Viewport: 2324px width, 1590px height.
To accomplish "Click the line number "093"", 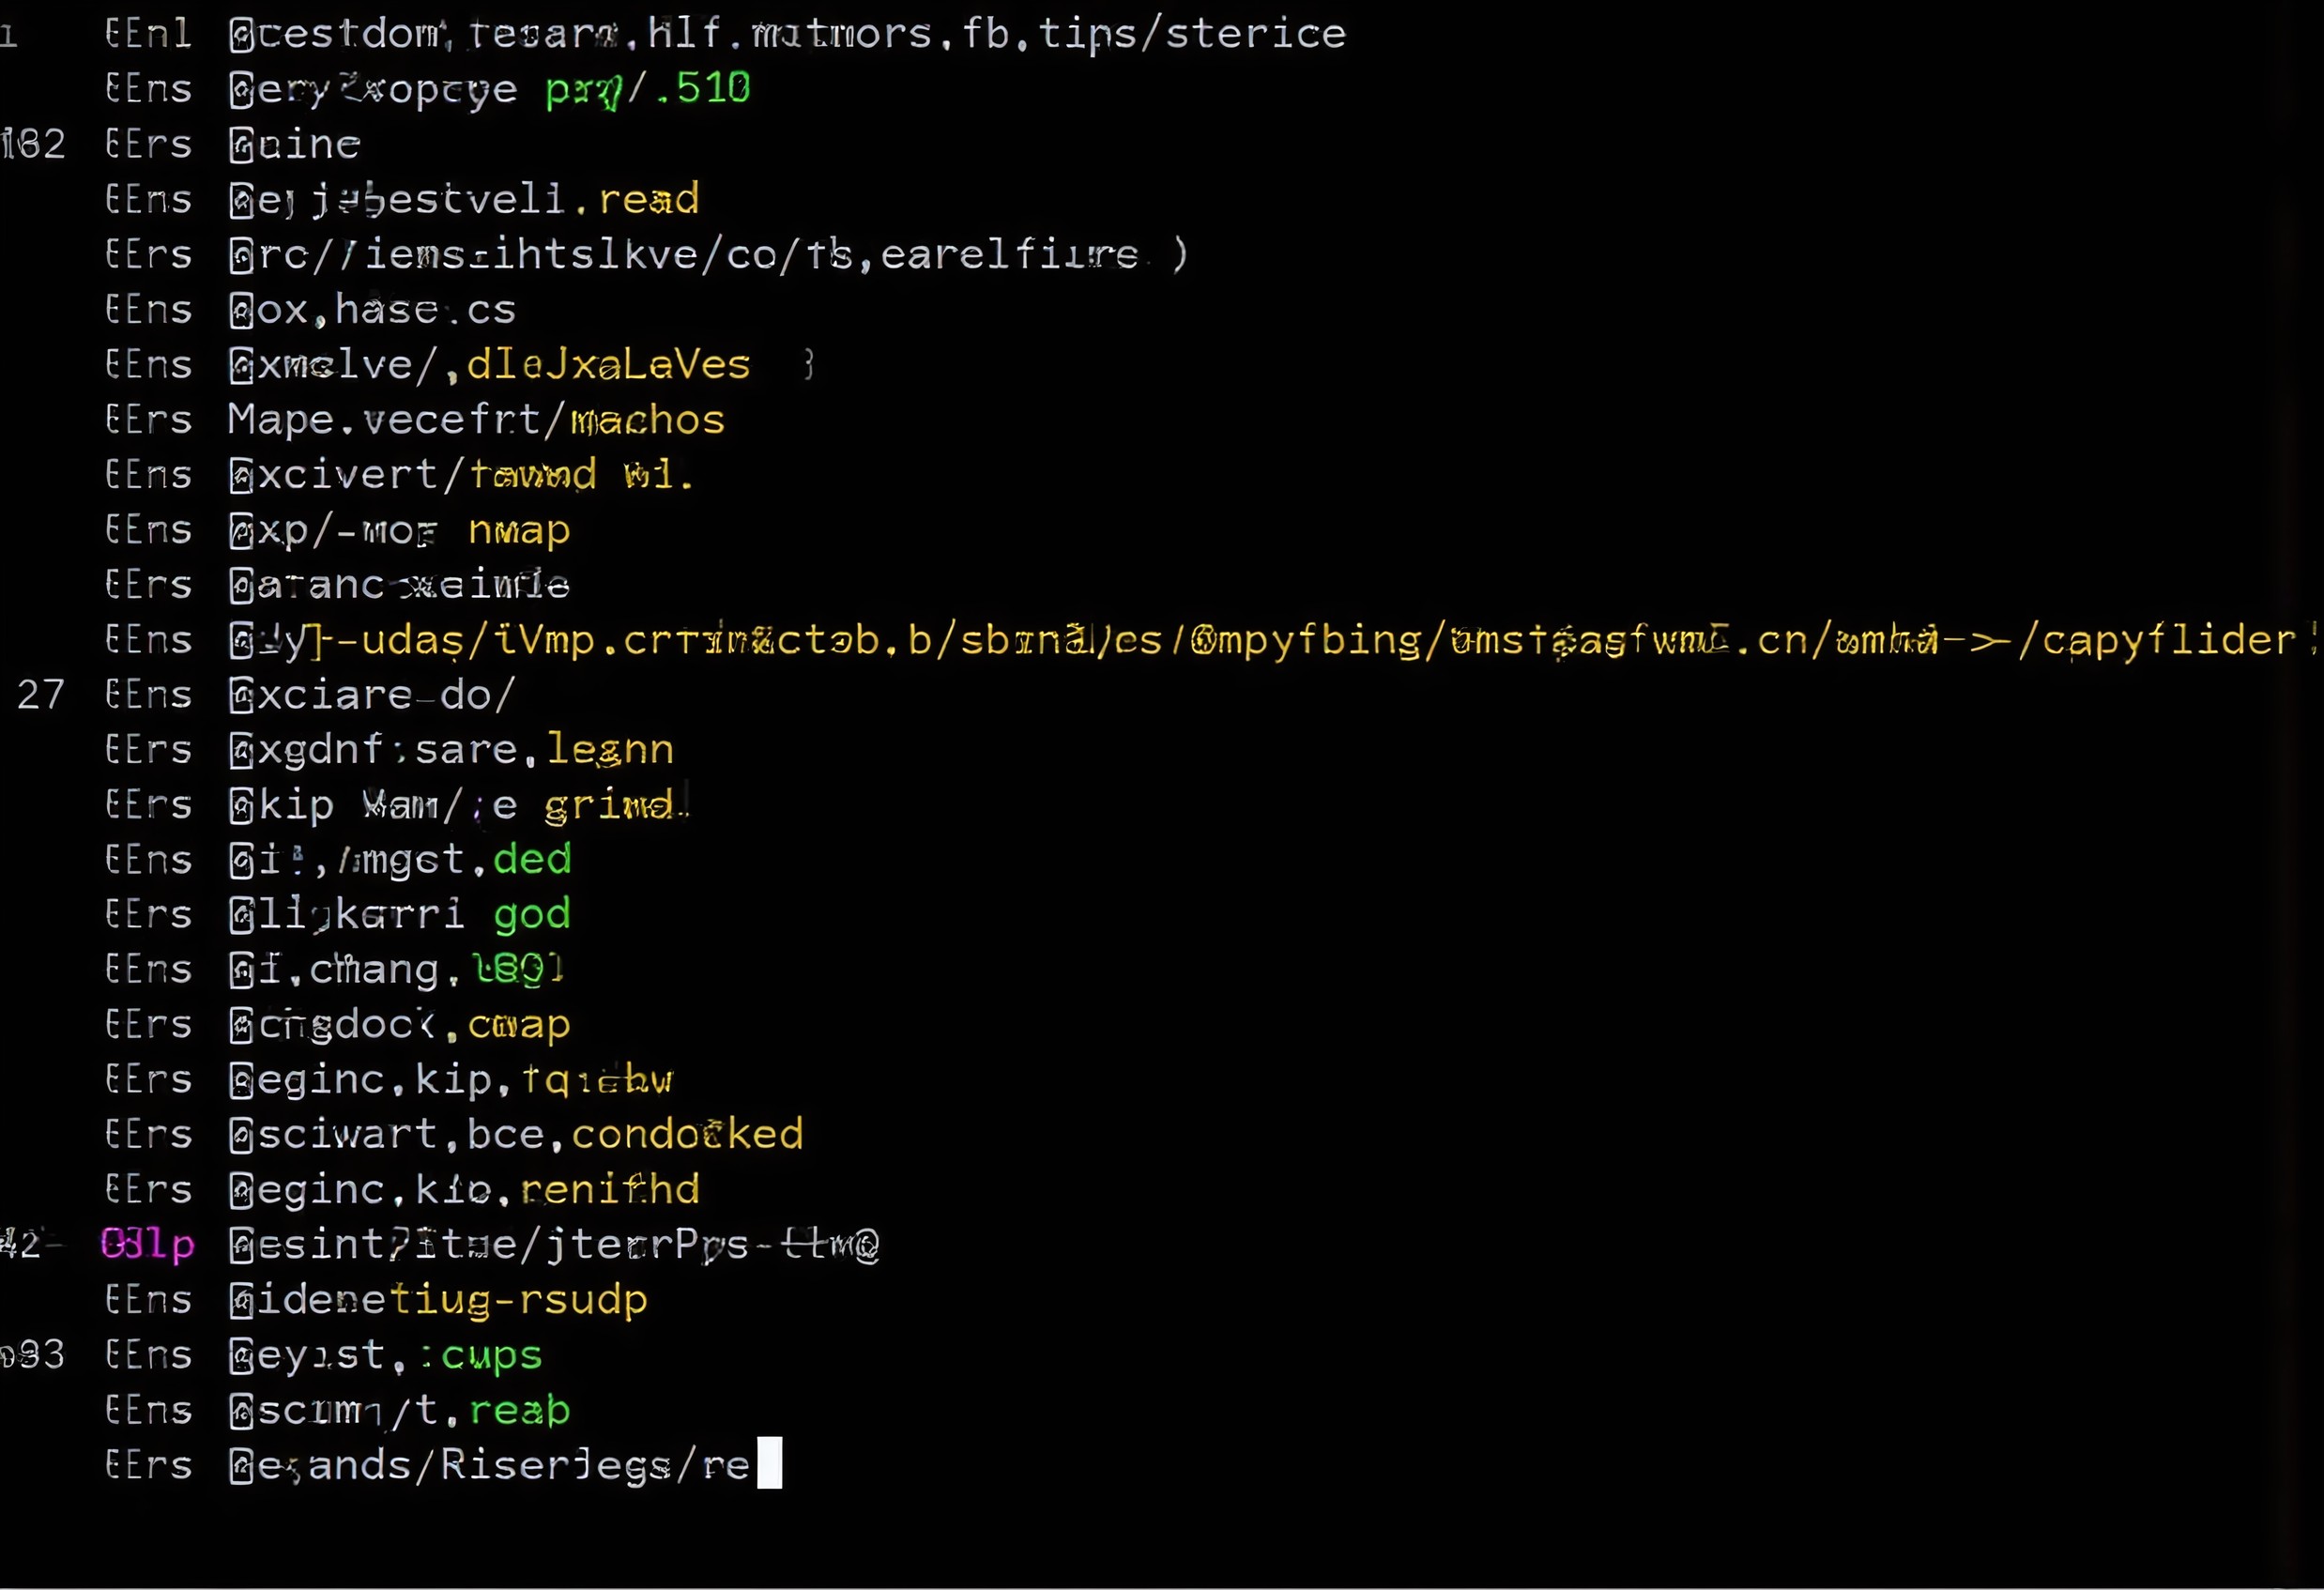I will coord(33,1356).
